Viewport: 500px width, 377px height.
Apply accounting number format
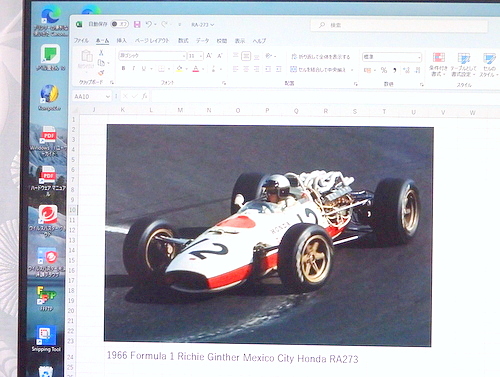click(367, 70)
